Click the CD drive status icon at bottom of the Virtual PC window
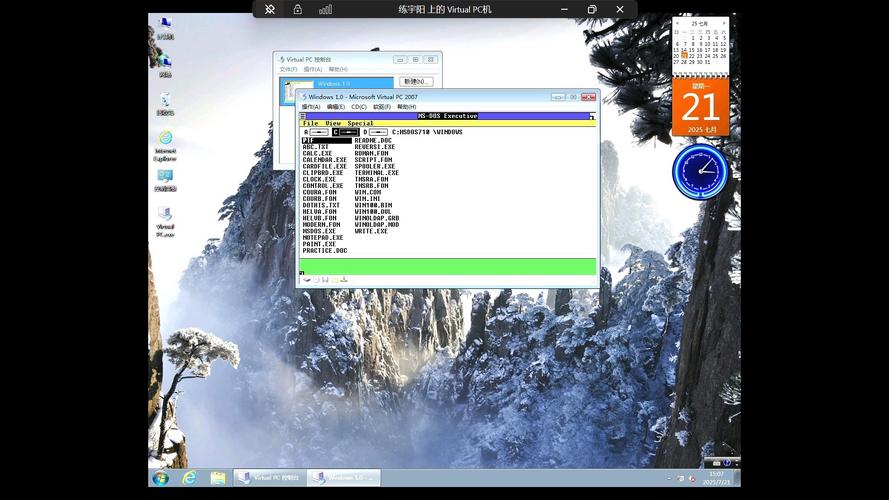Screen dimensions: 889x500 pyautogui.click(x=316, y=280)
